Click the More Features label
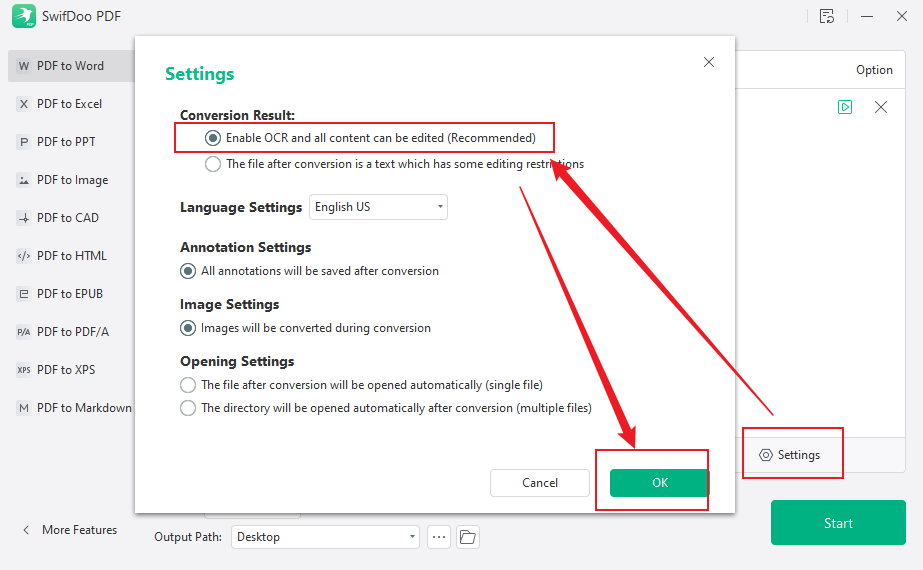Screen dimensions: 923x570 (x=79, y=530)
